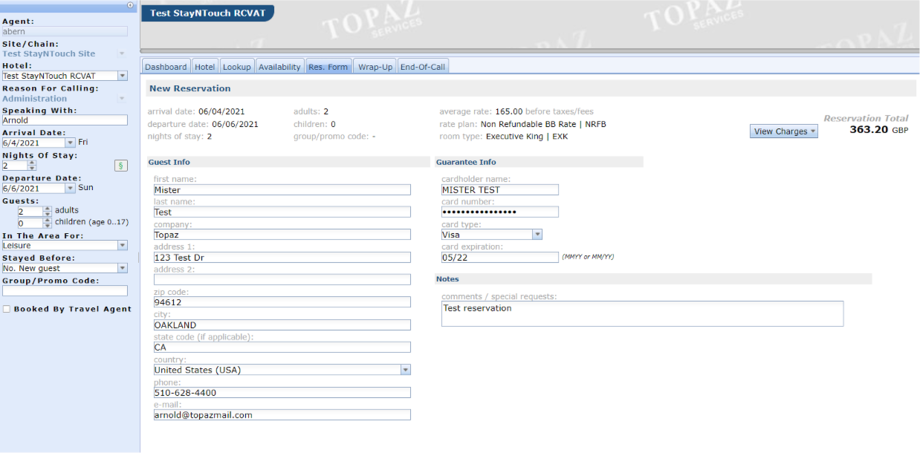Go to the Wrap-Up tab

tap(375, 67)
